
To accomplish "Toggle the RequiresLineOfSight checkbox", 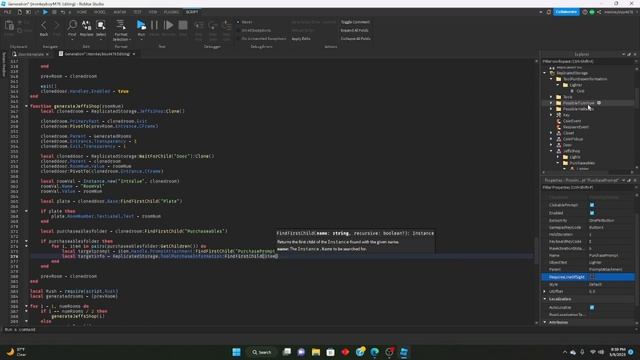I will point(592,277).
